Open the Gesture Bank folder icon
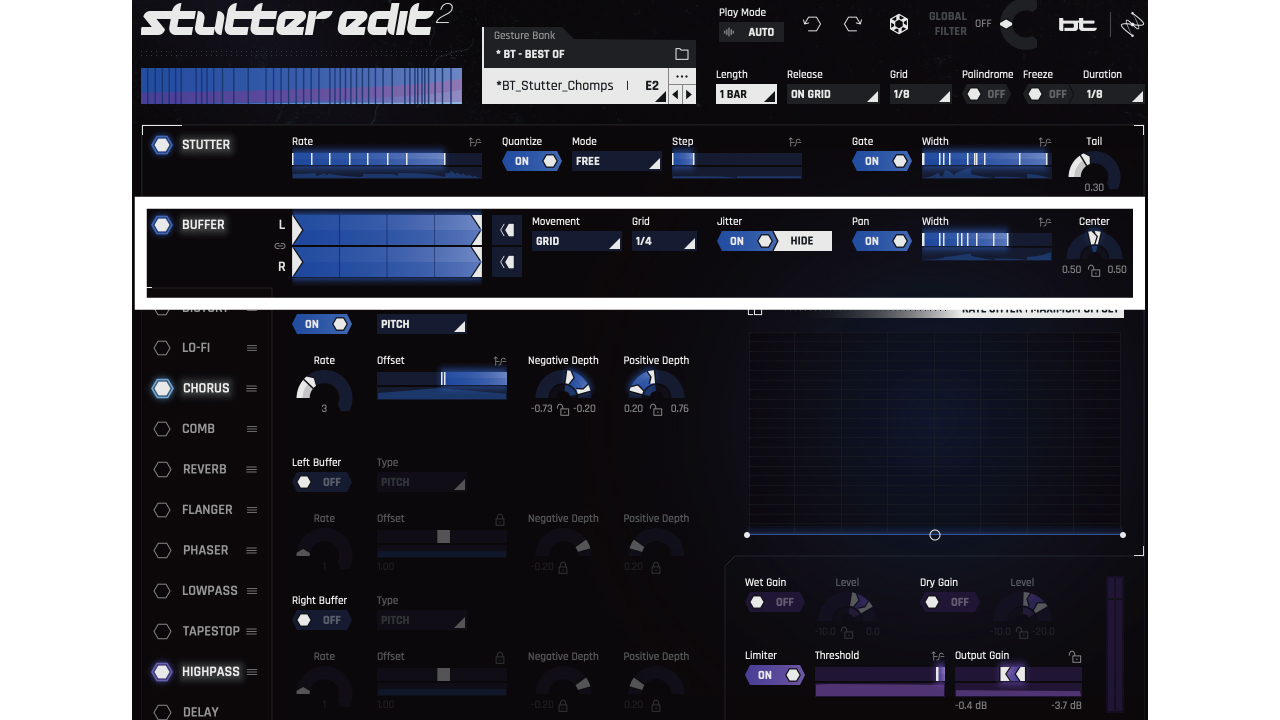The image size is (1280, 720). coord(682,53)
